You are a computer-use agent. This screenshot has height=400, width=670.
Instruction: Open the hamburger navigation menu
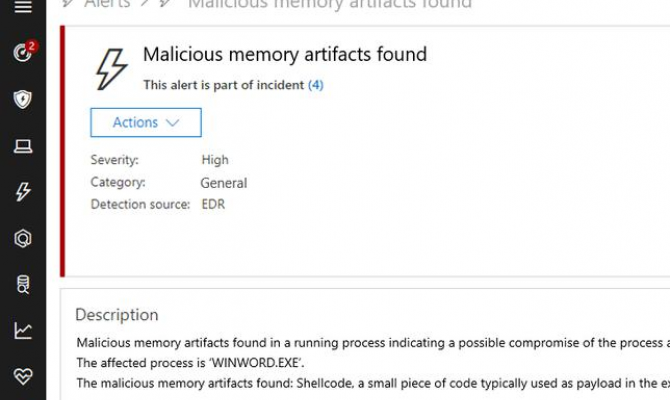tap(22, 7)
